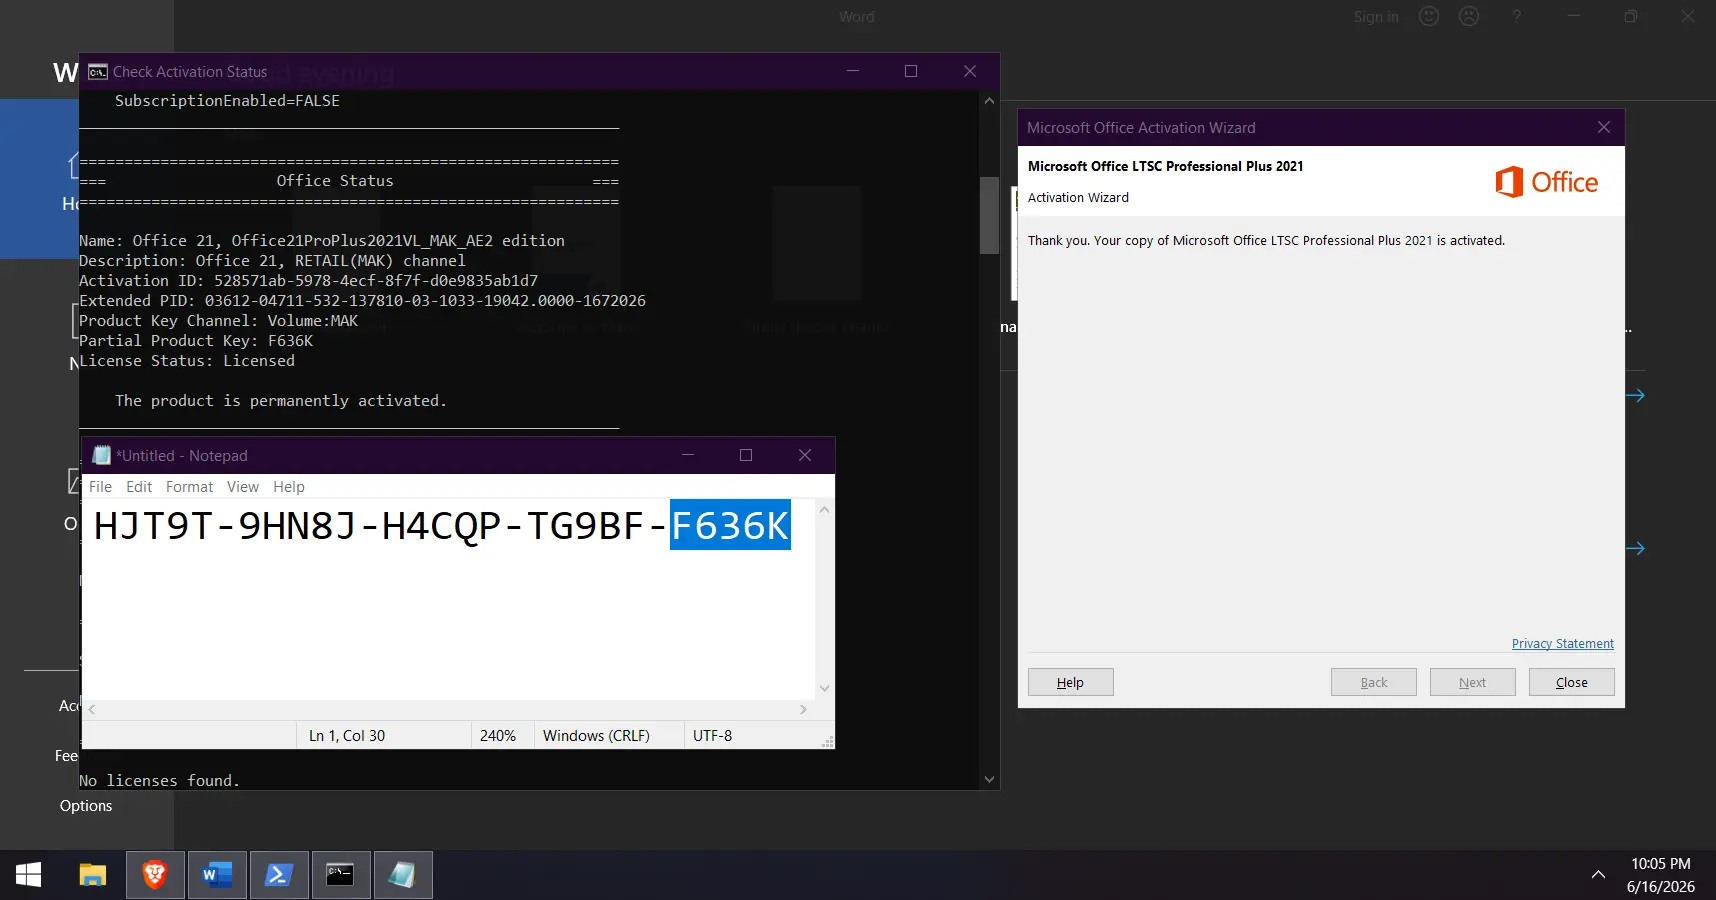This screenshot has width=1716, height=900.
Task: Open Notepad Format menu
Action: (189, 487)
